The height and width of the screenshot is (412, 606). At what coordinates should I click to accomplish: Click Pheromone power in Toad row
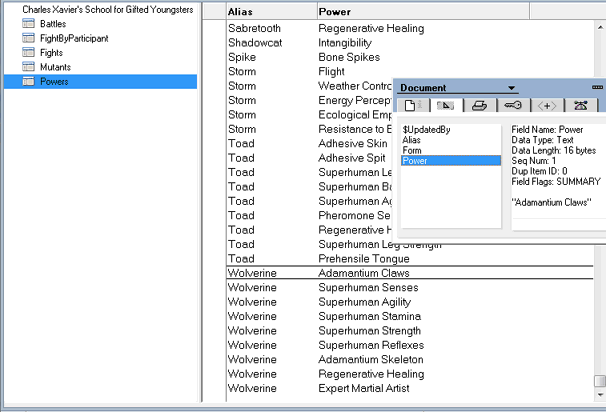(354, 215)
